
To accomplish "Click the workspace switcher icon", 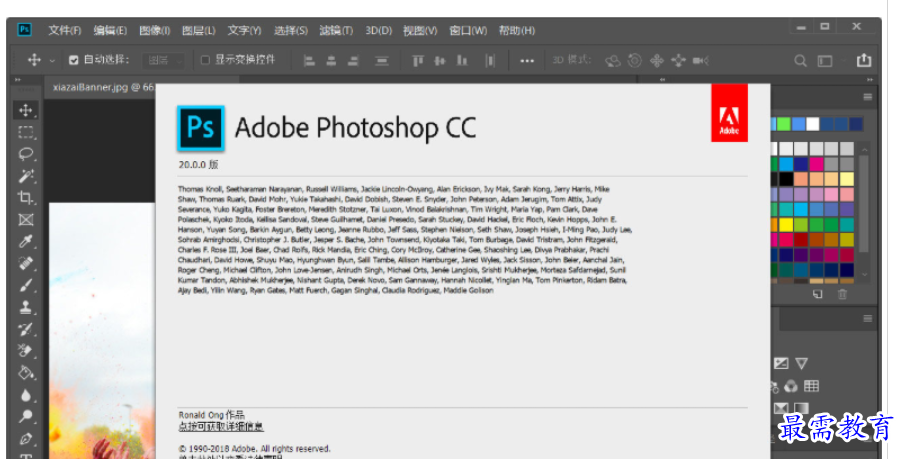I will pyautogui.click(x=825, y=60).
